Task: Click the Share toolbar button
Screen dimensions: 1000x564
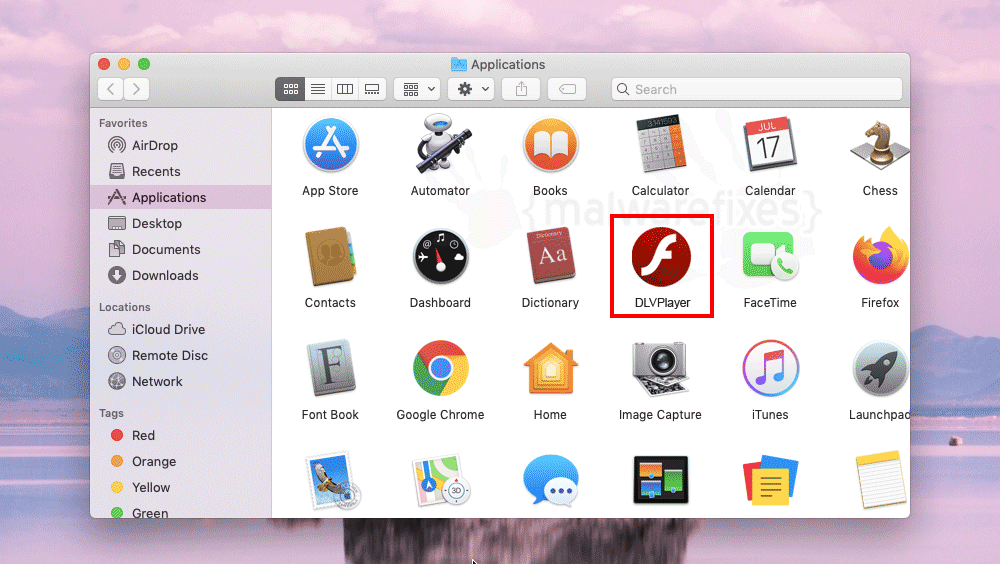Action: point(522,89)
